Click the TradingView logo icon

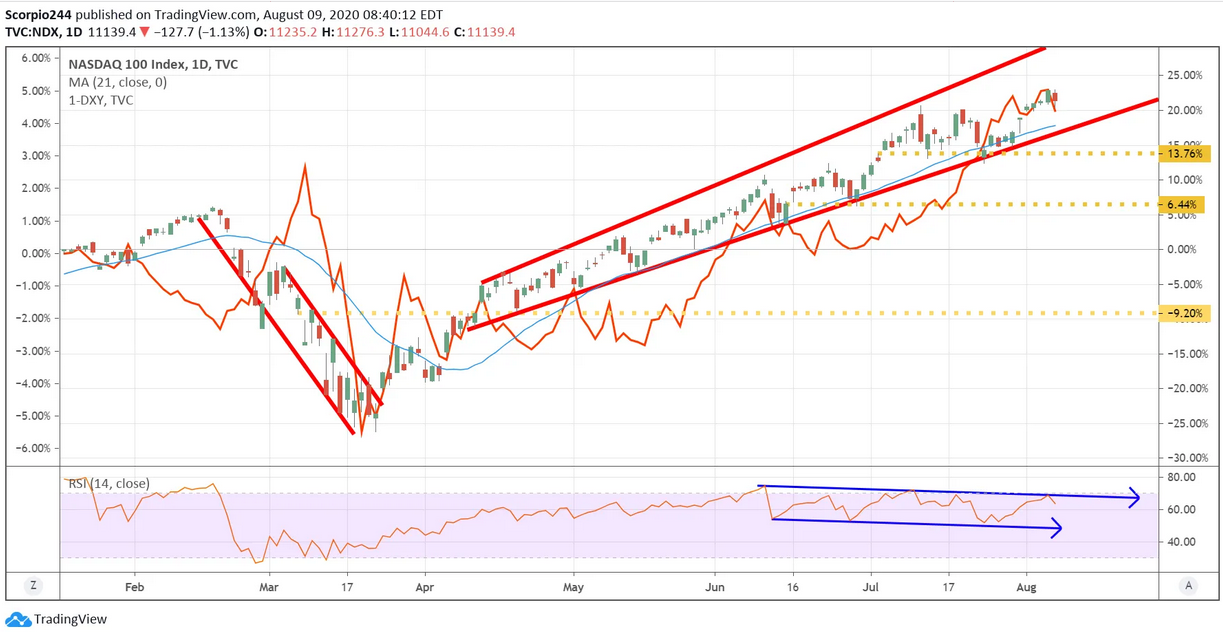pos(18,619)
